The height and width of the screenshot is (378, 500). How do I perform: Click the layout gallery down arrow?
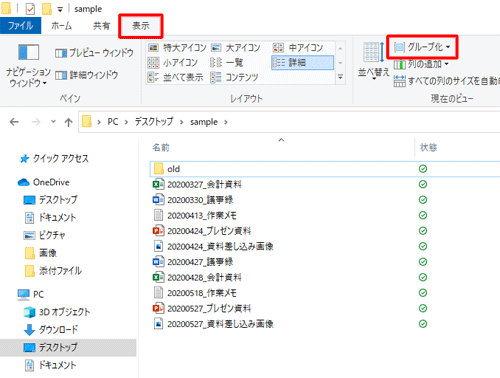(x=340, y=63)
